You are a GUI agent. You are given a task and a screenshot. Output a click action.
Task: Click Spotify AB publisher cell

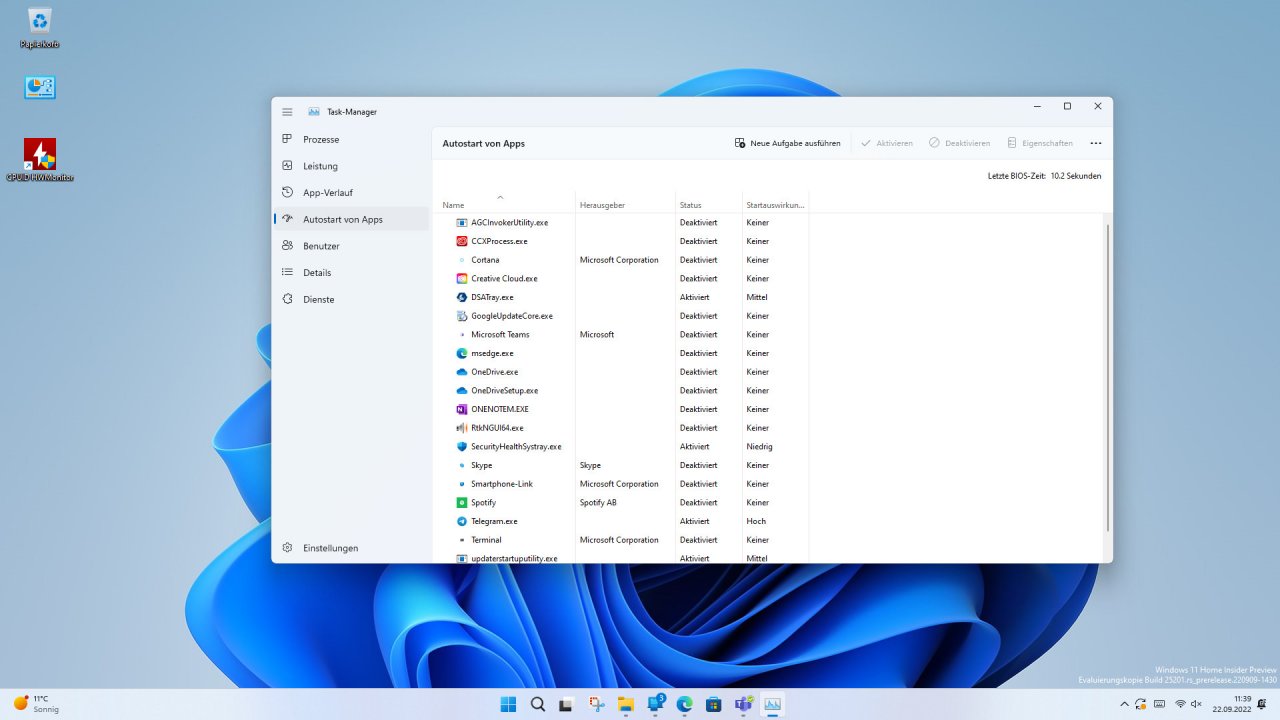(598, 502)
